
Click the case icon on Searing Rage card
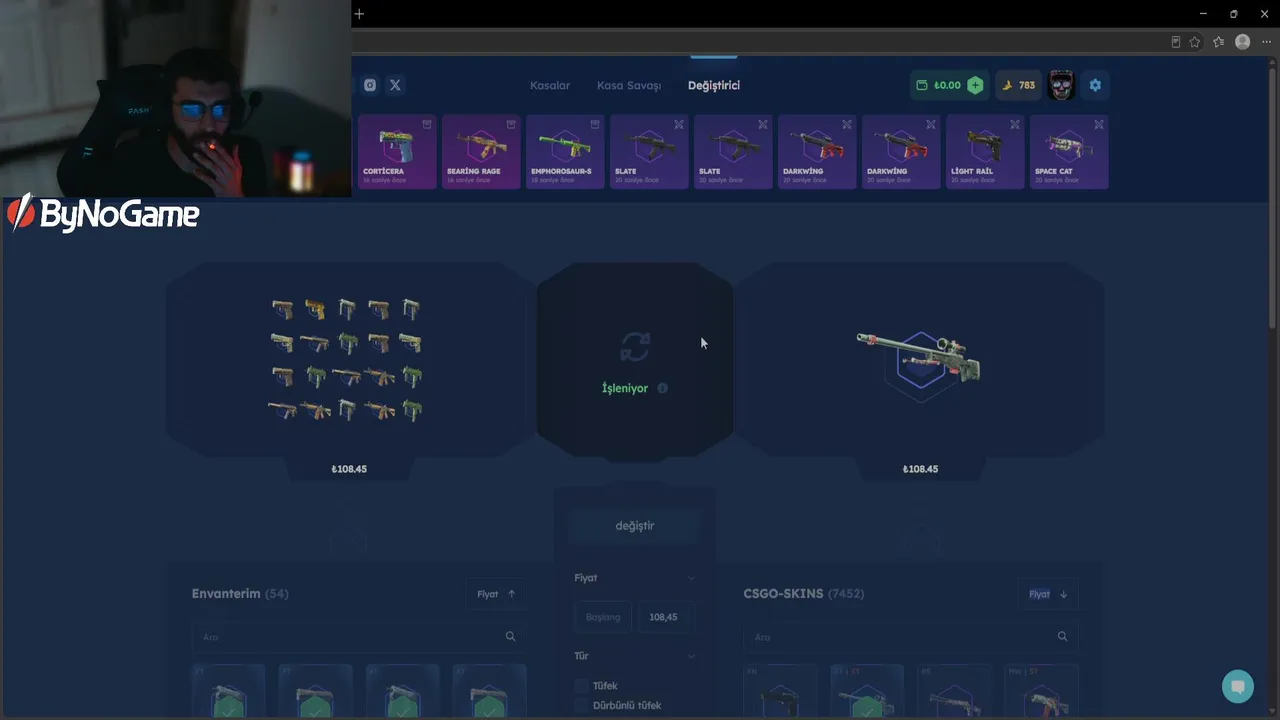click(511, 125)
